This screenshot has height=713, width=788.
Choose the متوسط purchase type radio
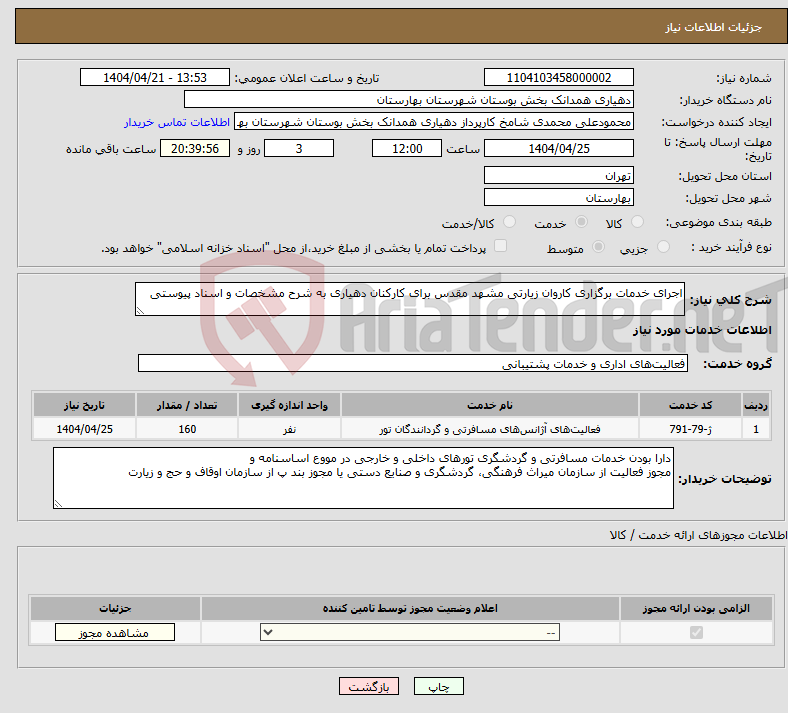598,247
